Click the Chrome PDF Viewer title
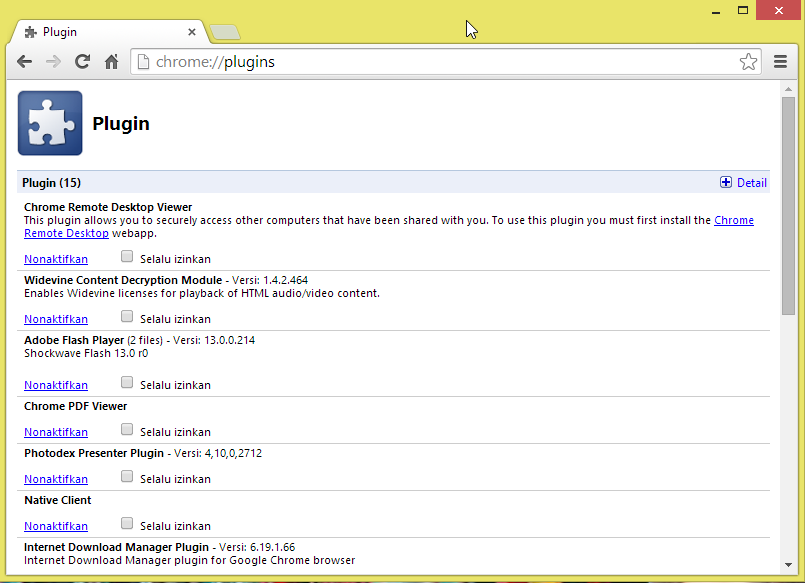805x583 pixels. (75, 406)
